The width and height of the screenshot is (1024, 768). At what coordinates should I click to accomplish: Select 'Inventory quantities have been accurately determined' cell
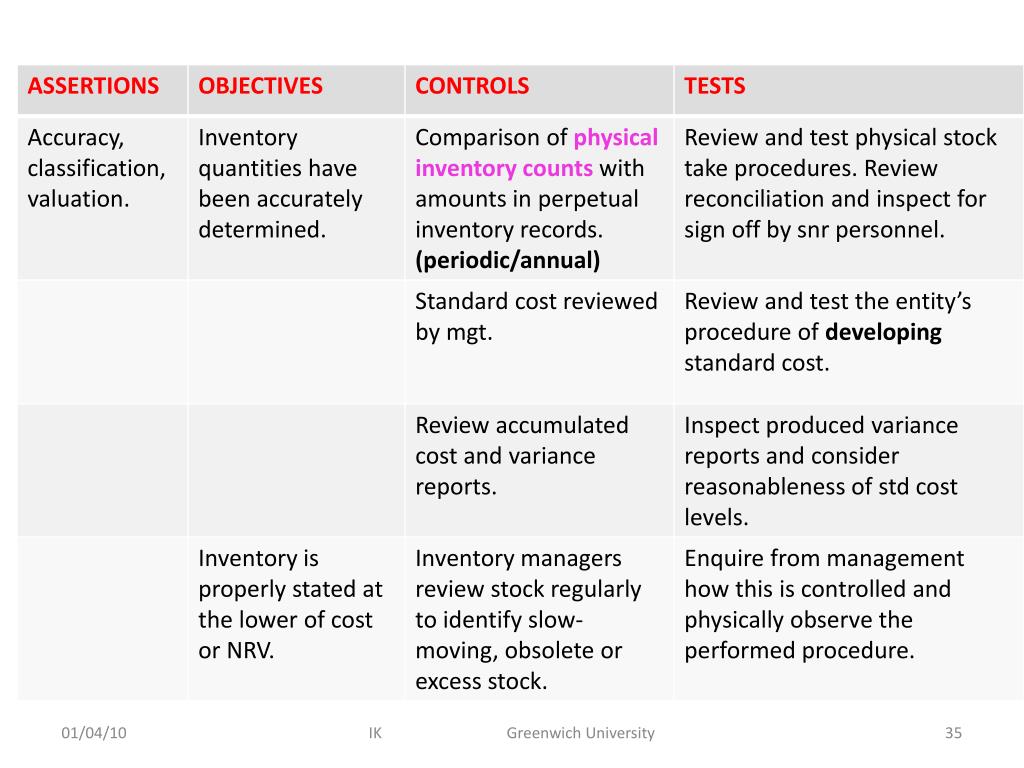click(x=296, y=198)
